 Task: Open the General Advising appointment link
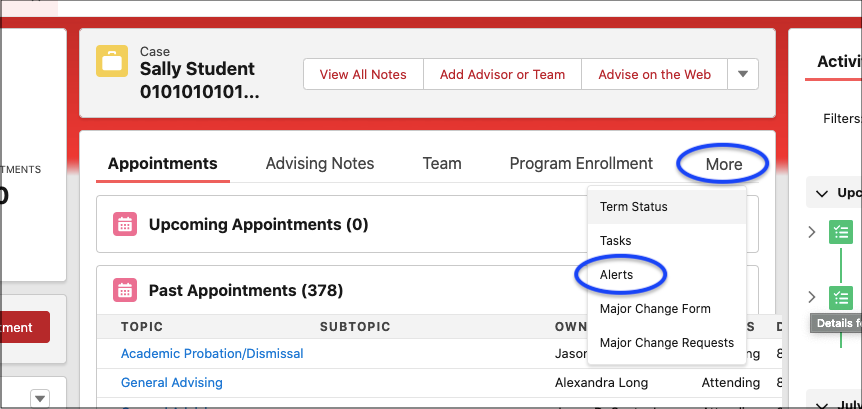click(172, 382)
